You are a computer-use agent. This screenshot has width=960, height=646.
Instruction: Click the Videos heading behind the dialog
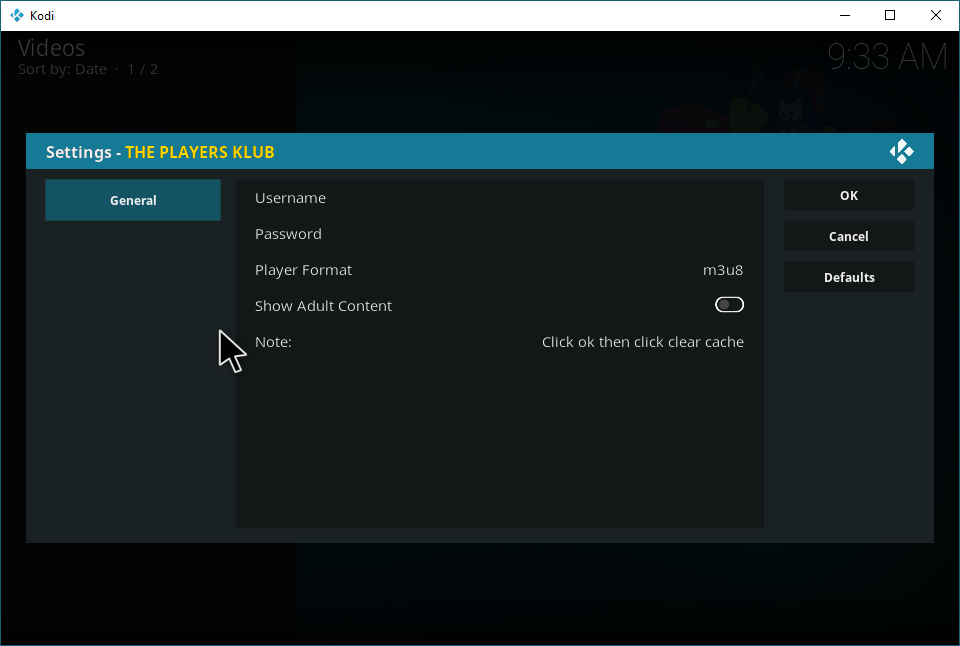coord(51,48)
